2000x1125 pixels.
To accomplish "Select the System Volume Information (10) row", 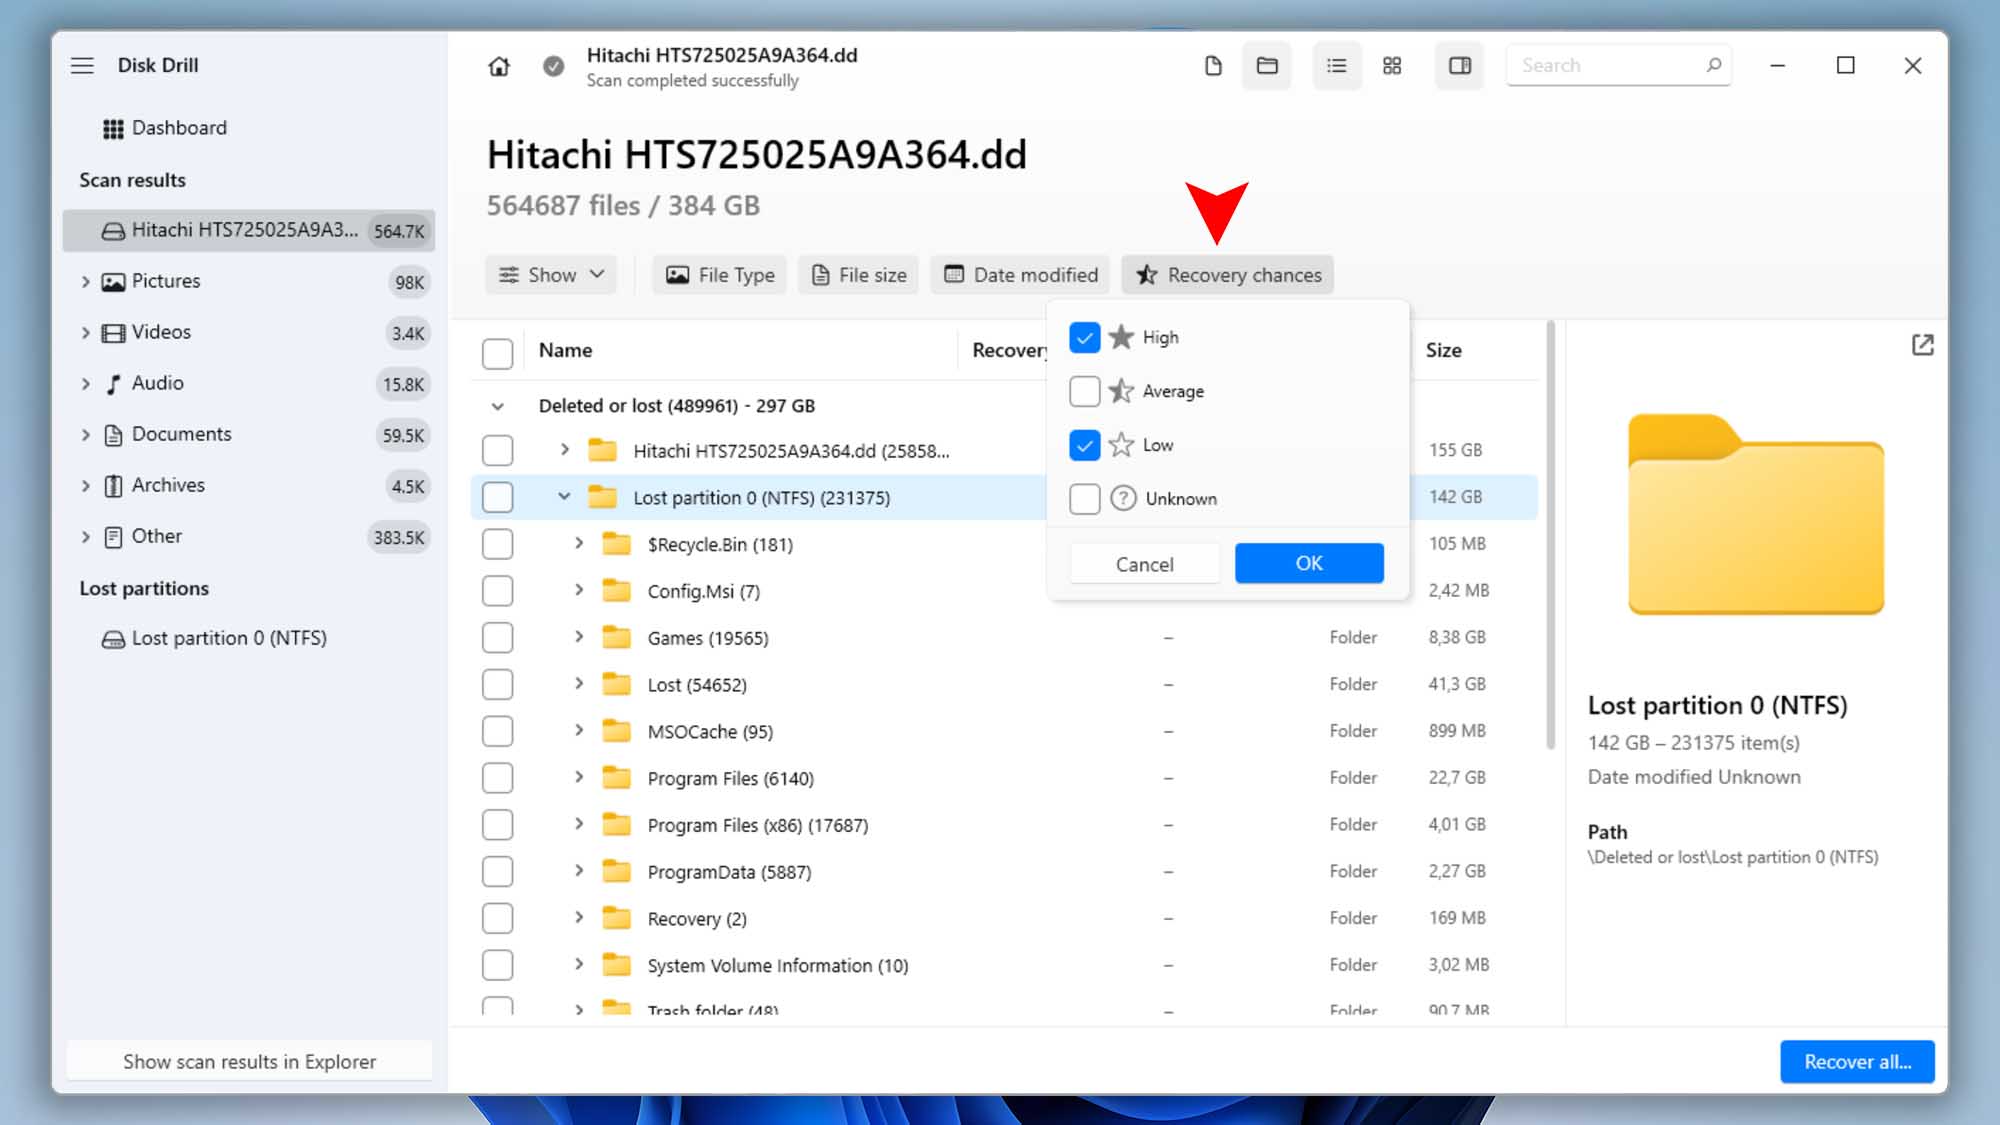I will coord(1004,965).
